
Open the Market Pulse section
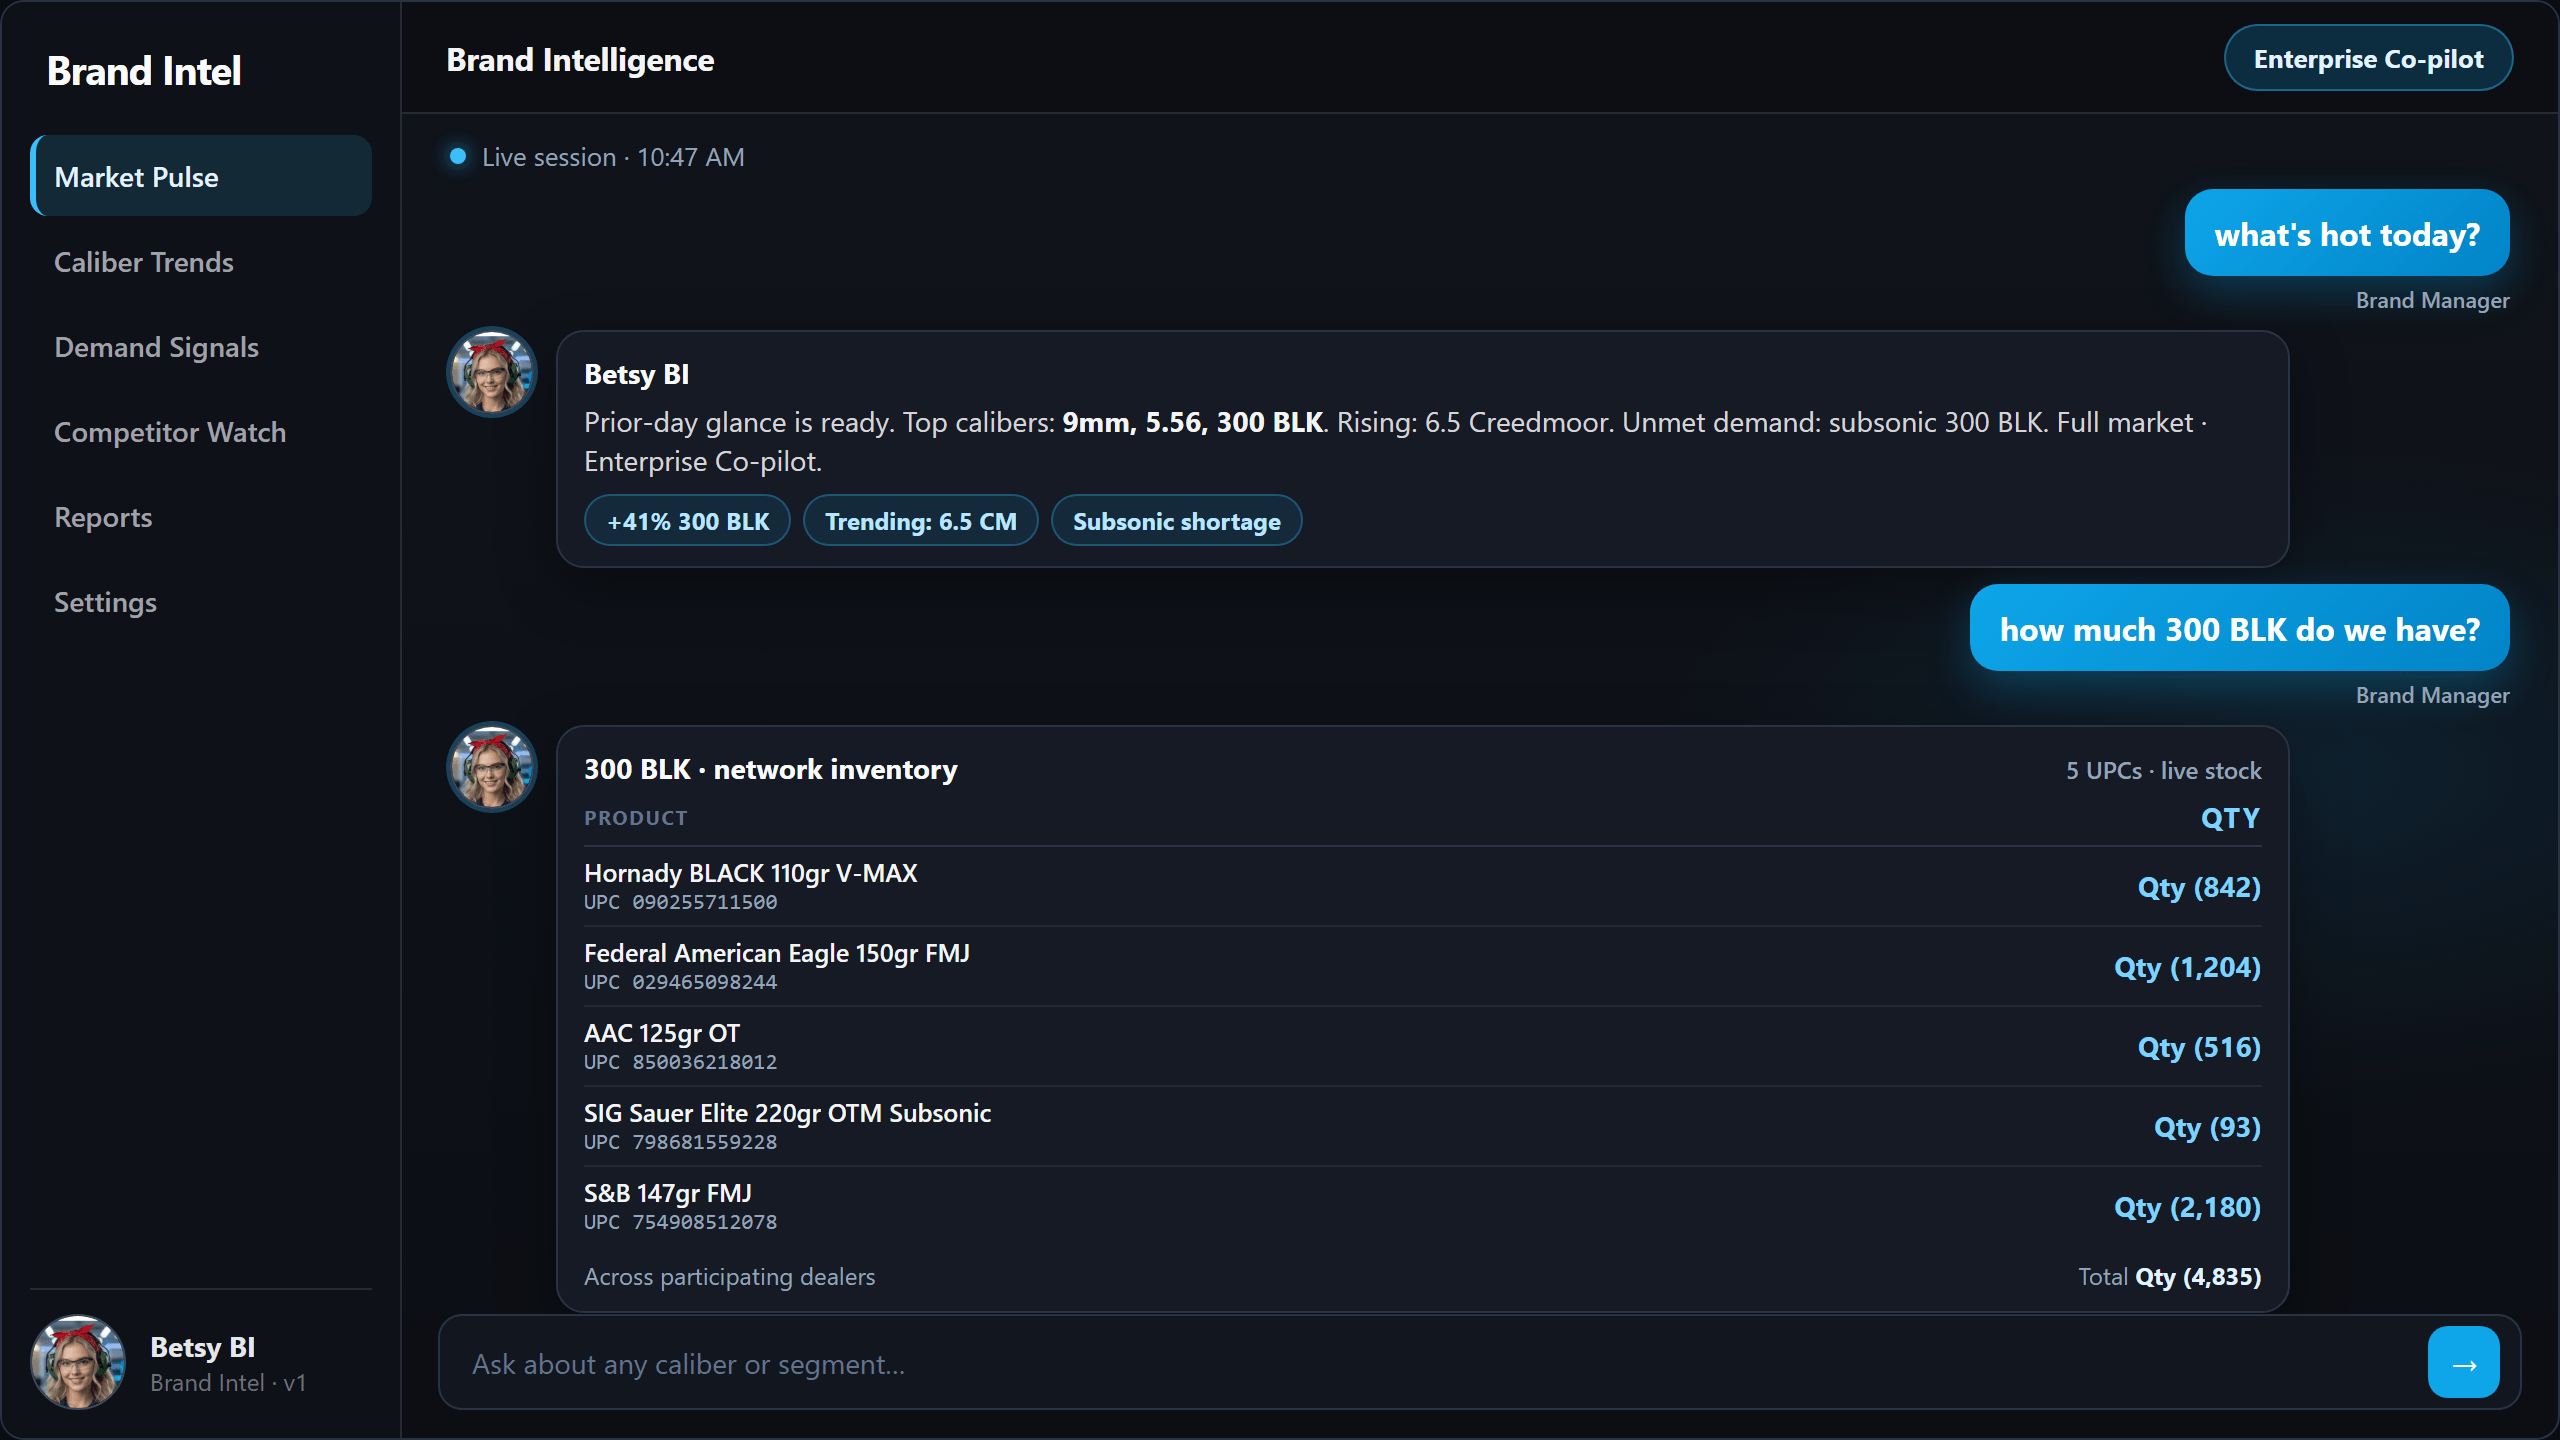point(201,176)
